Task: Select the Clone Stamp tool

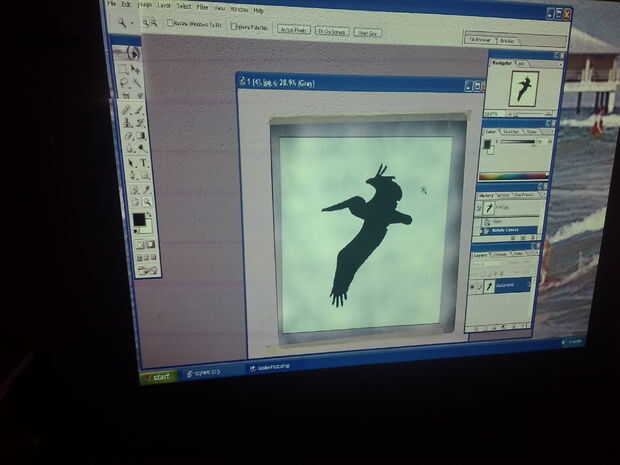Action: (128, 123)
